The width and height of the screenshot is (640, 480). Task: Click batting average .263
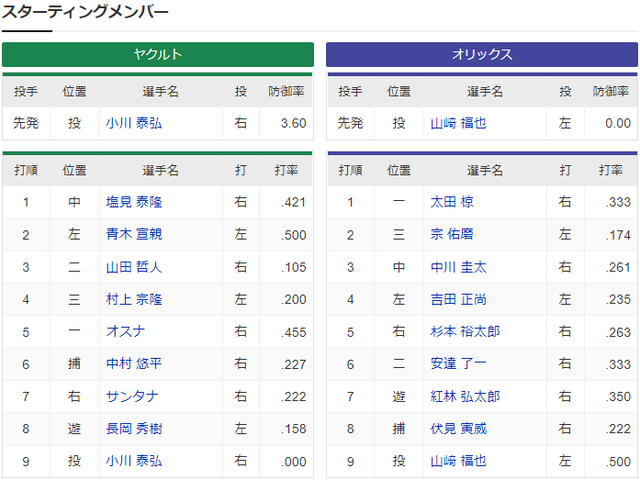point(618,332)
